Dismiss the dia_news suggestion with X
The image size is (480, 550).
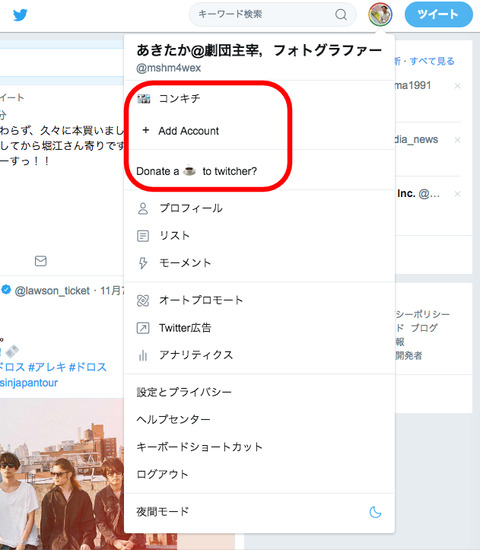[x=457, y=140]
